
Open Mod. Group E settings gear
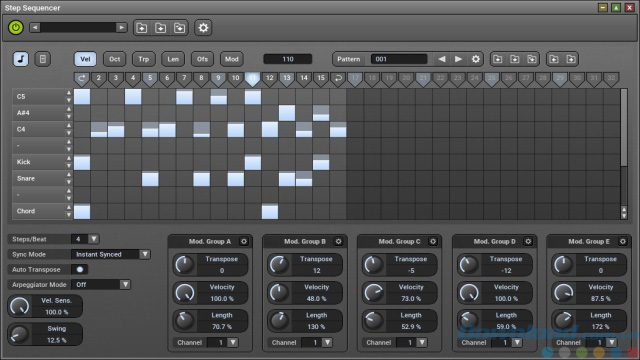pos(622,242)
